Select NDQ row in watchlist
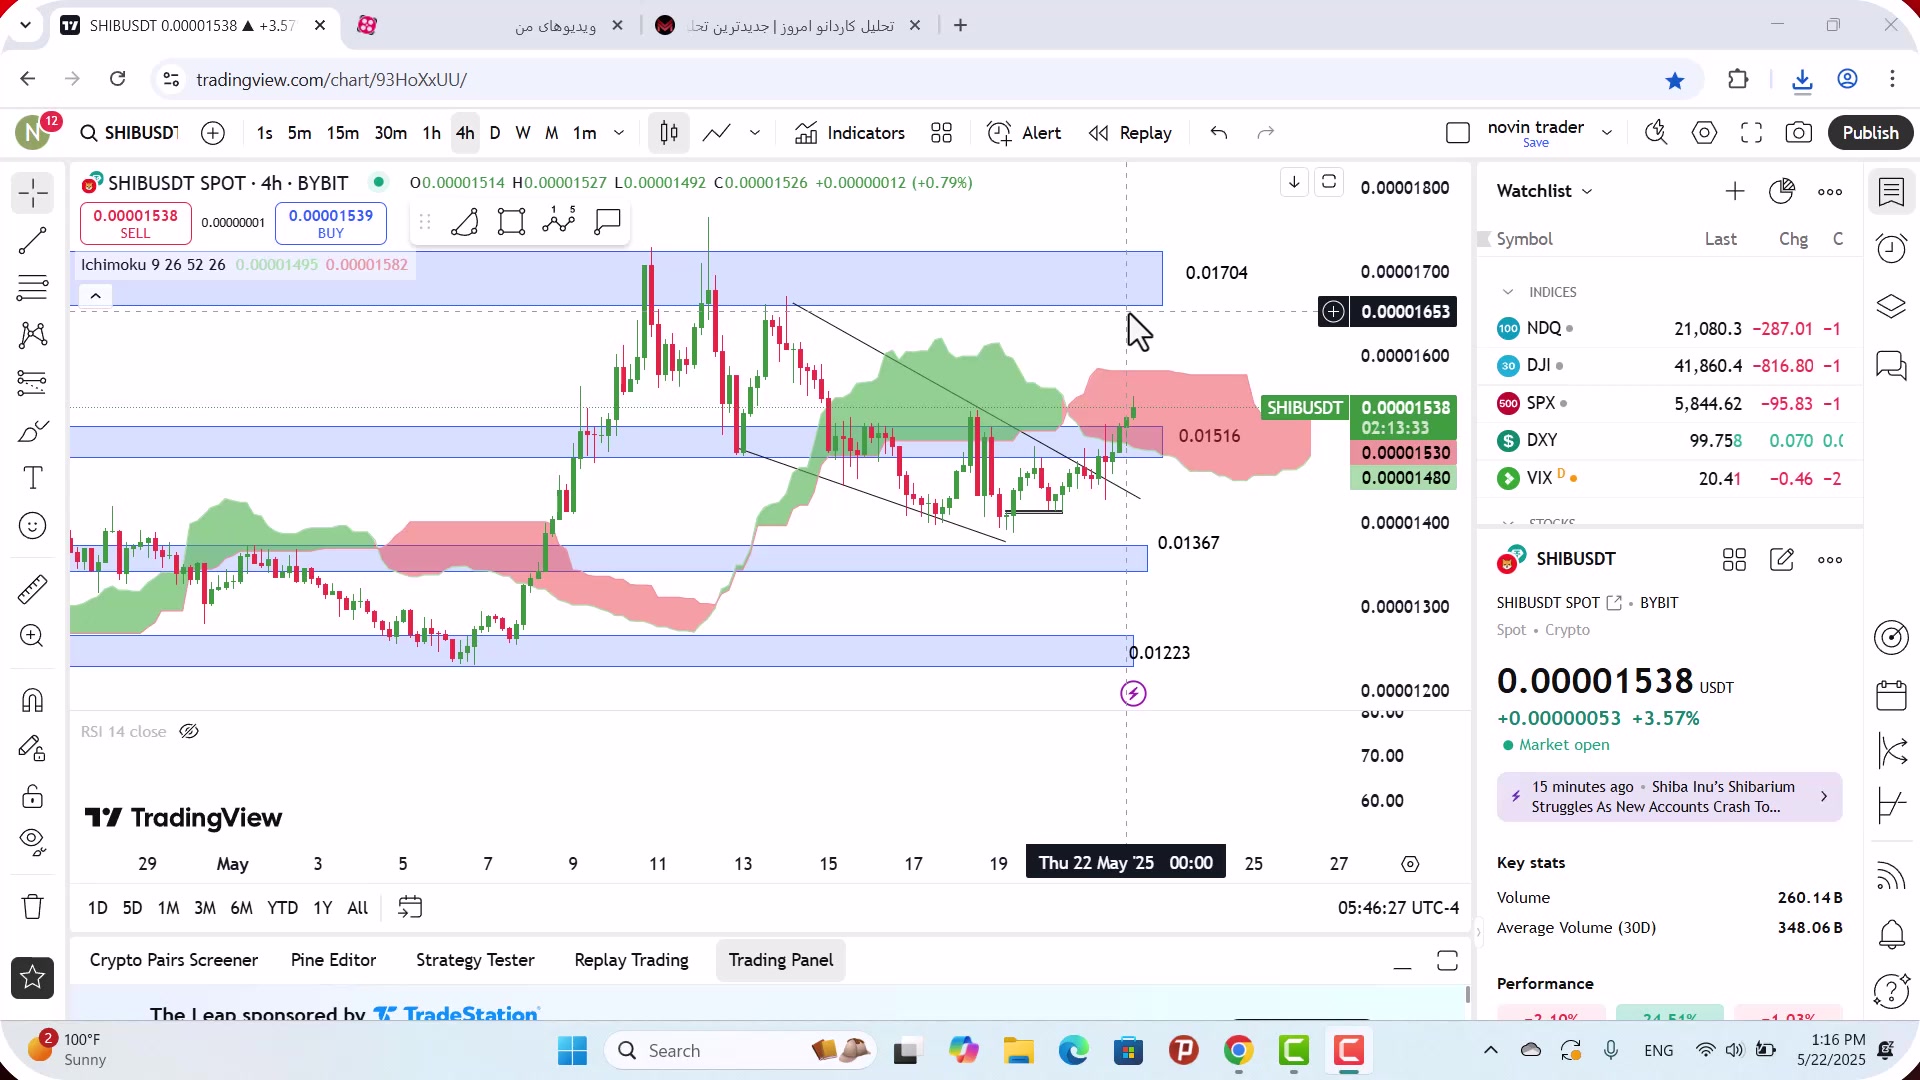Screen dimensions: 1920x1080 click(x=1669, y=329)
